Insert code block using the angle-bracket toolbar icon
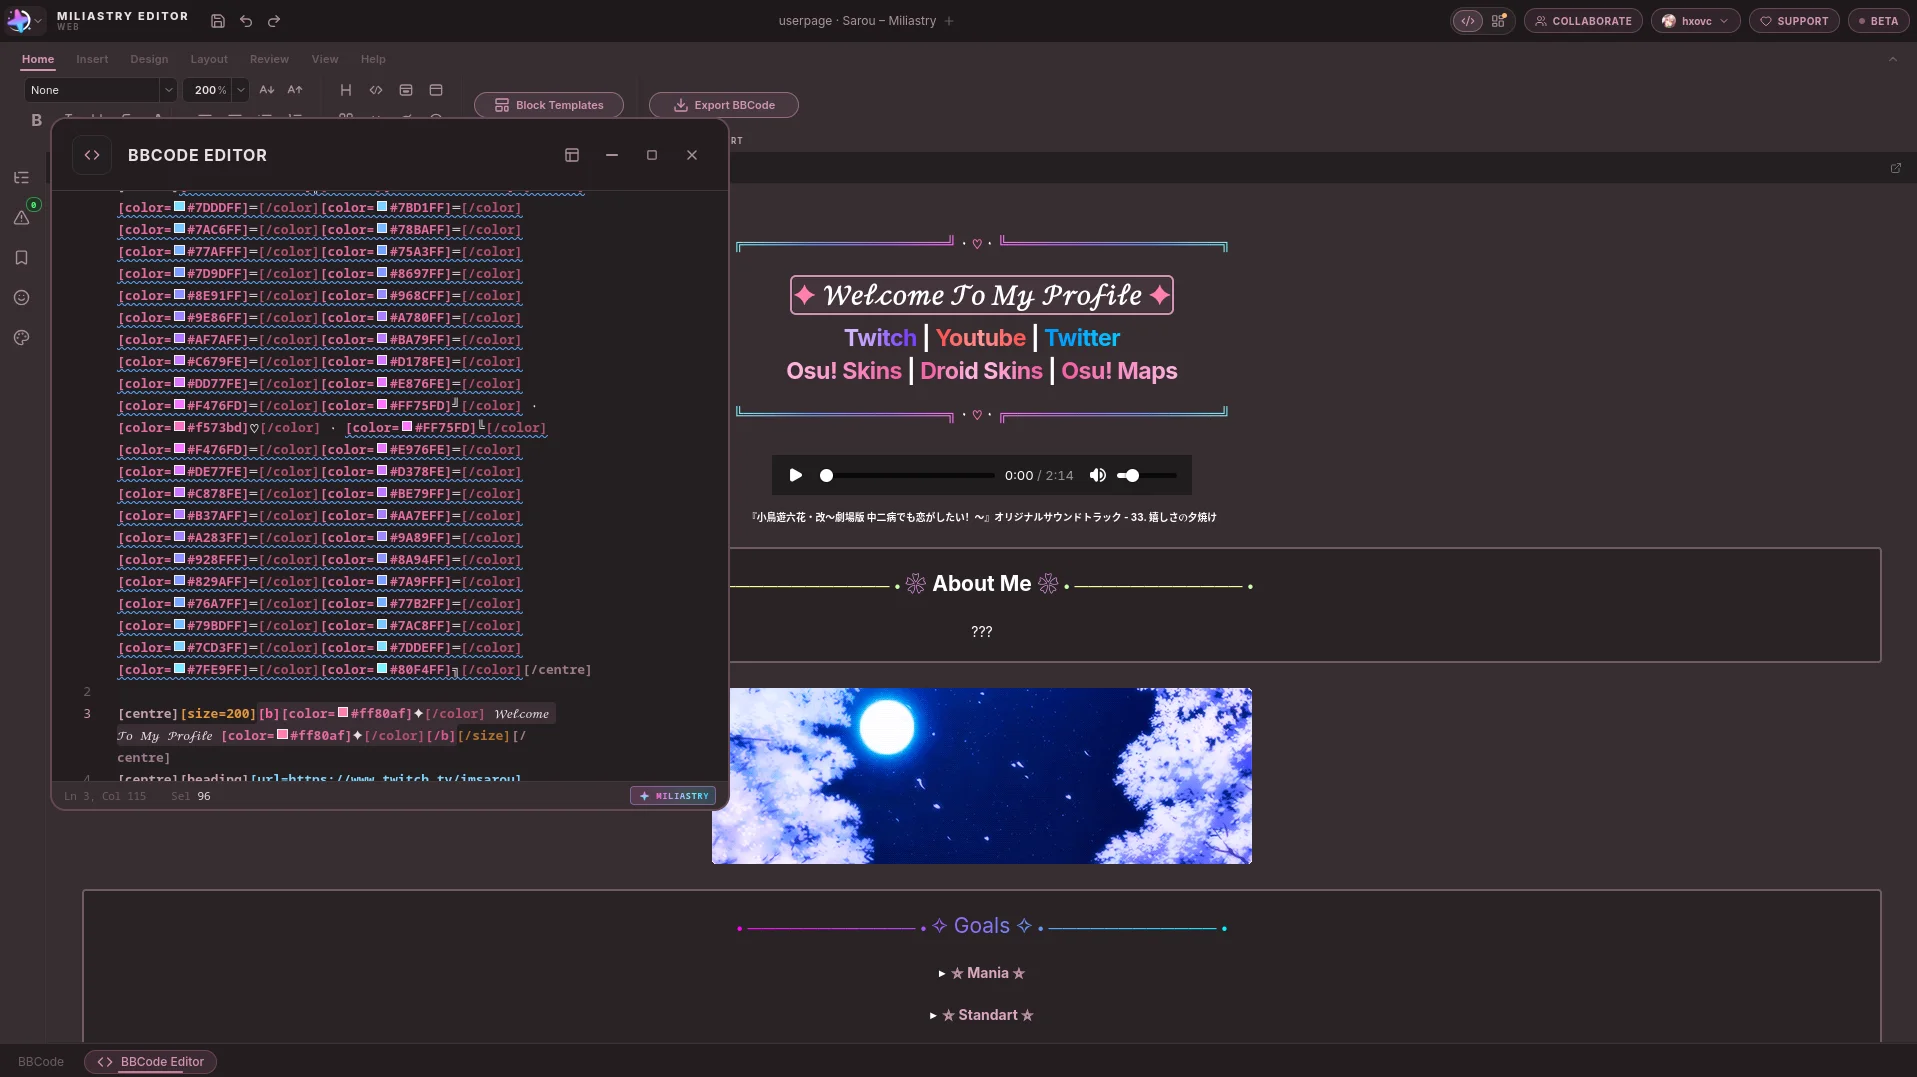Screen dimensions: 1917x1077 pos(376,90)
